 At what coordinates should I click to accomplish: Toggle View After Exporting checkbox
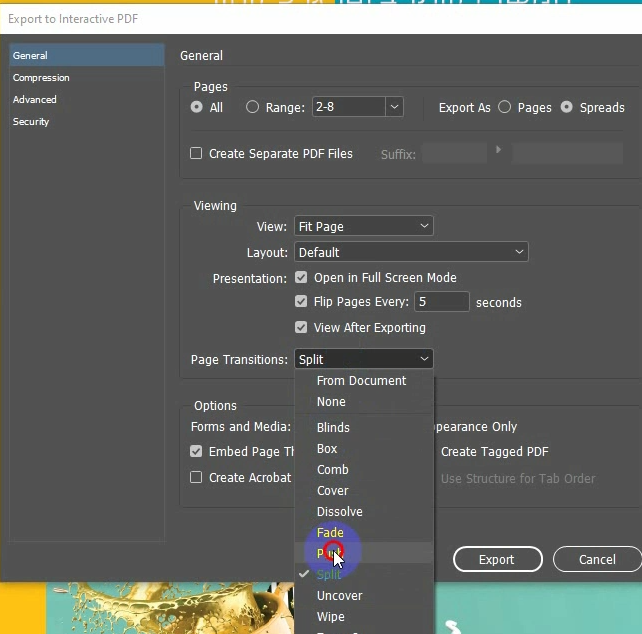301,327
